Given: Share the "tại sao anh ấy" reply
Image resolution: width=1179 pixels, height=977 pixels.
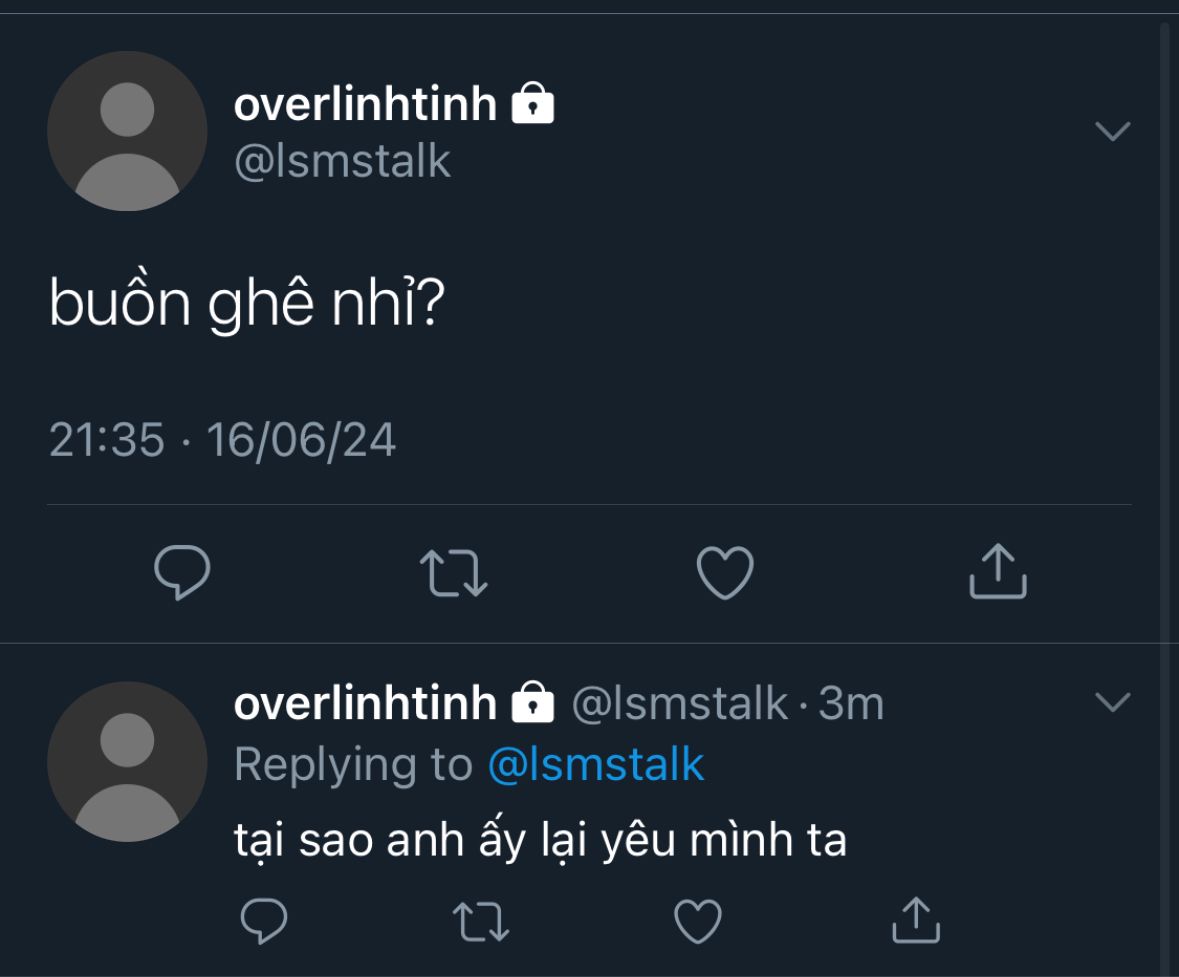Looking at the screenshot, I should [915, 920].
